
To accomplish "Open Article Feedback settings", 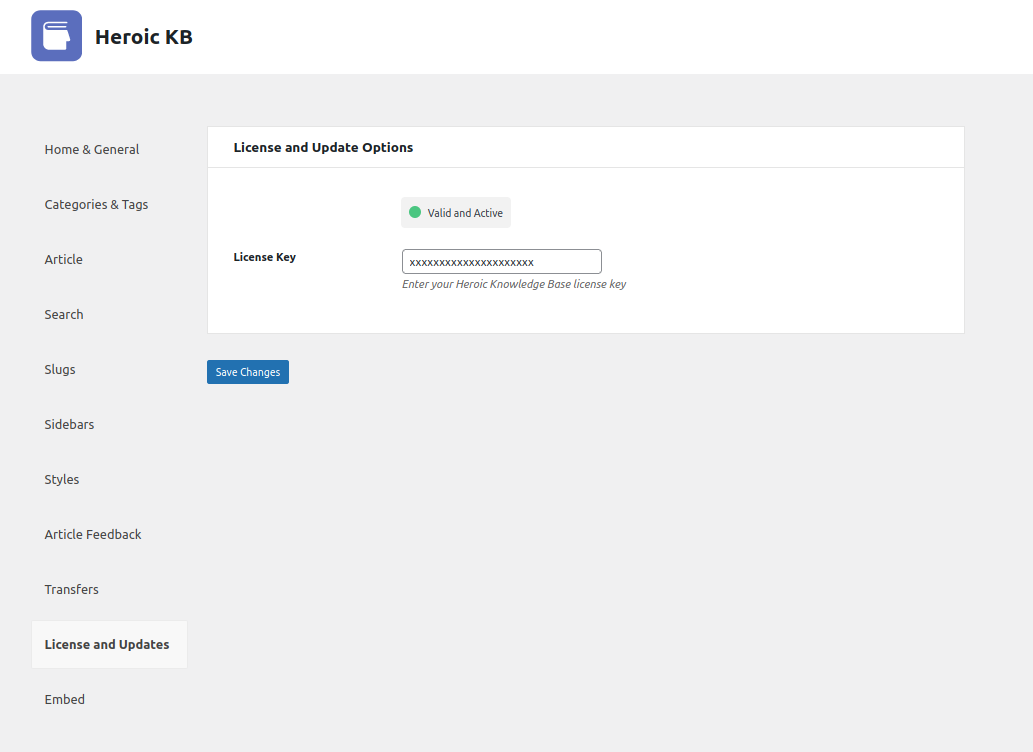I will [92, 534].
